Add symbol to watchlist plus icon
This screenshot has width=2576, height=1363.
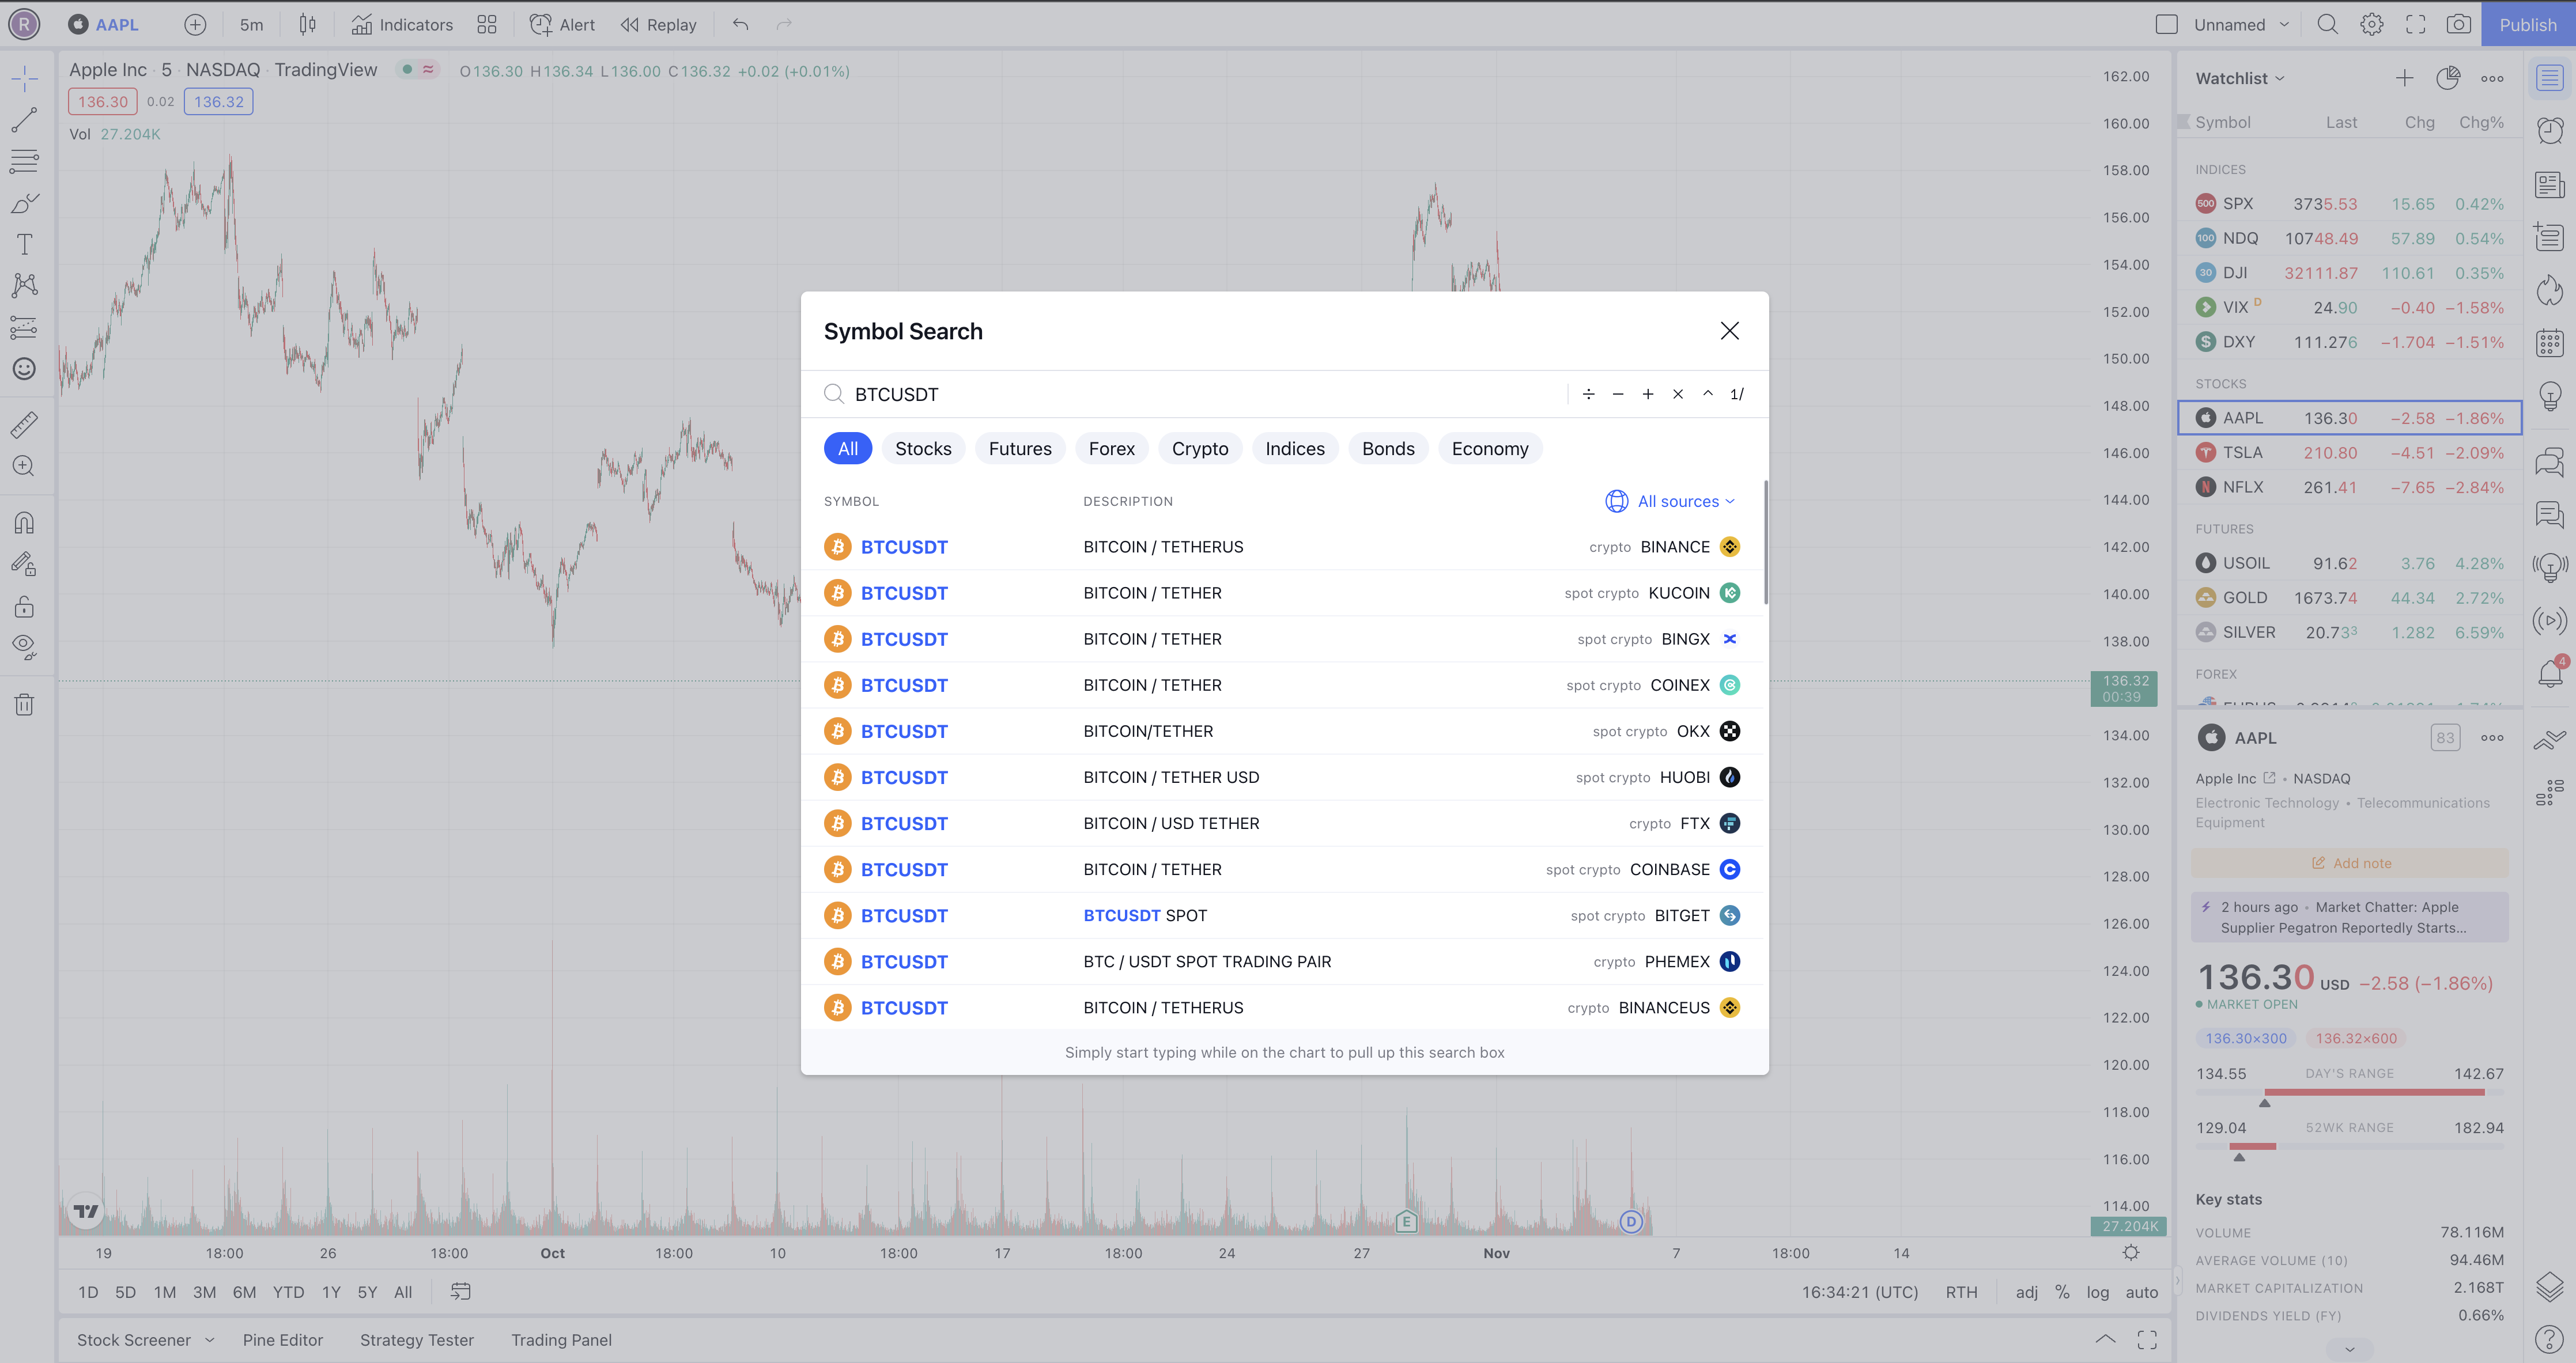point(2405,78)
